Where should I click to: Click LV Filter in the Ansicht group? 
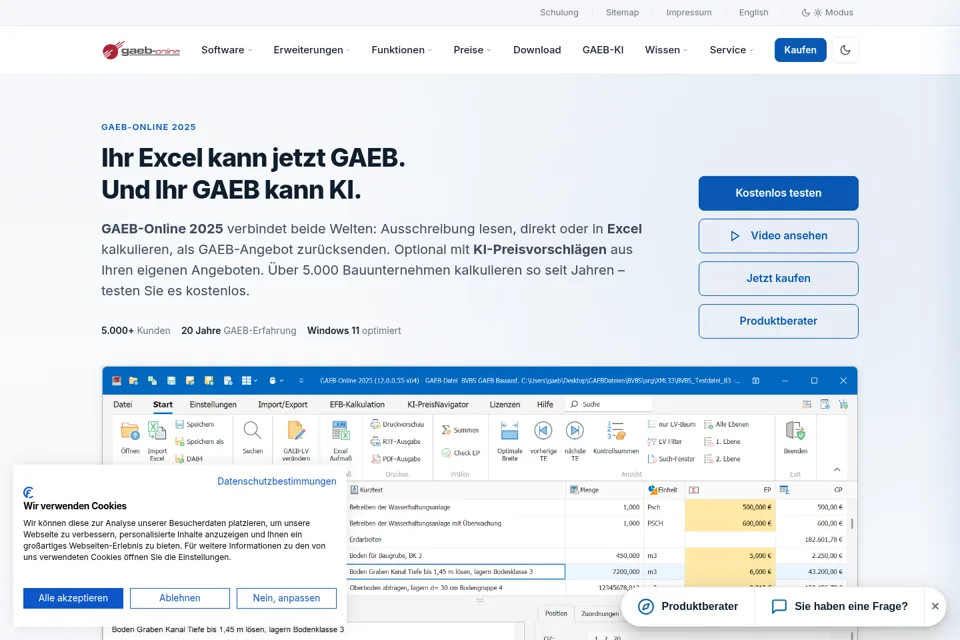665,442
